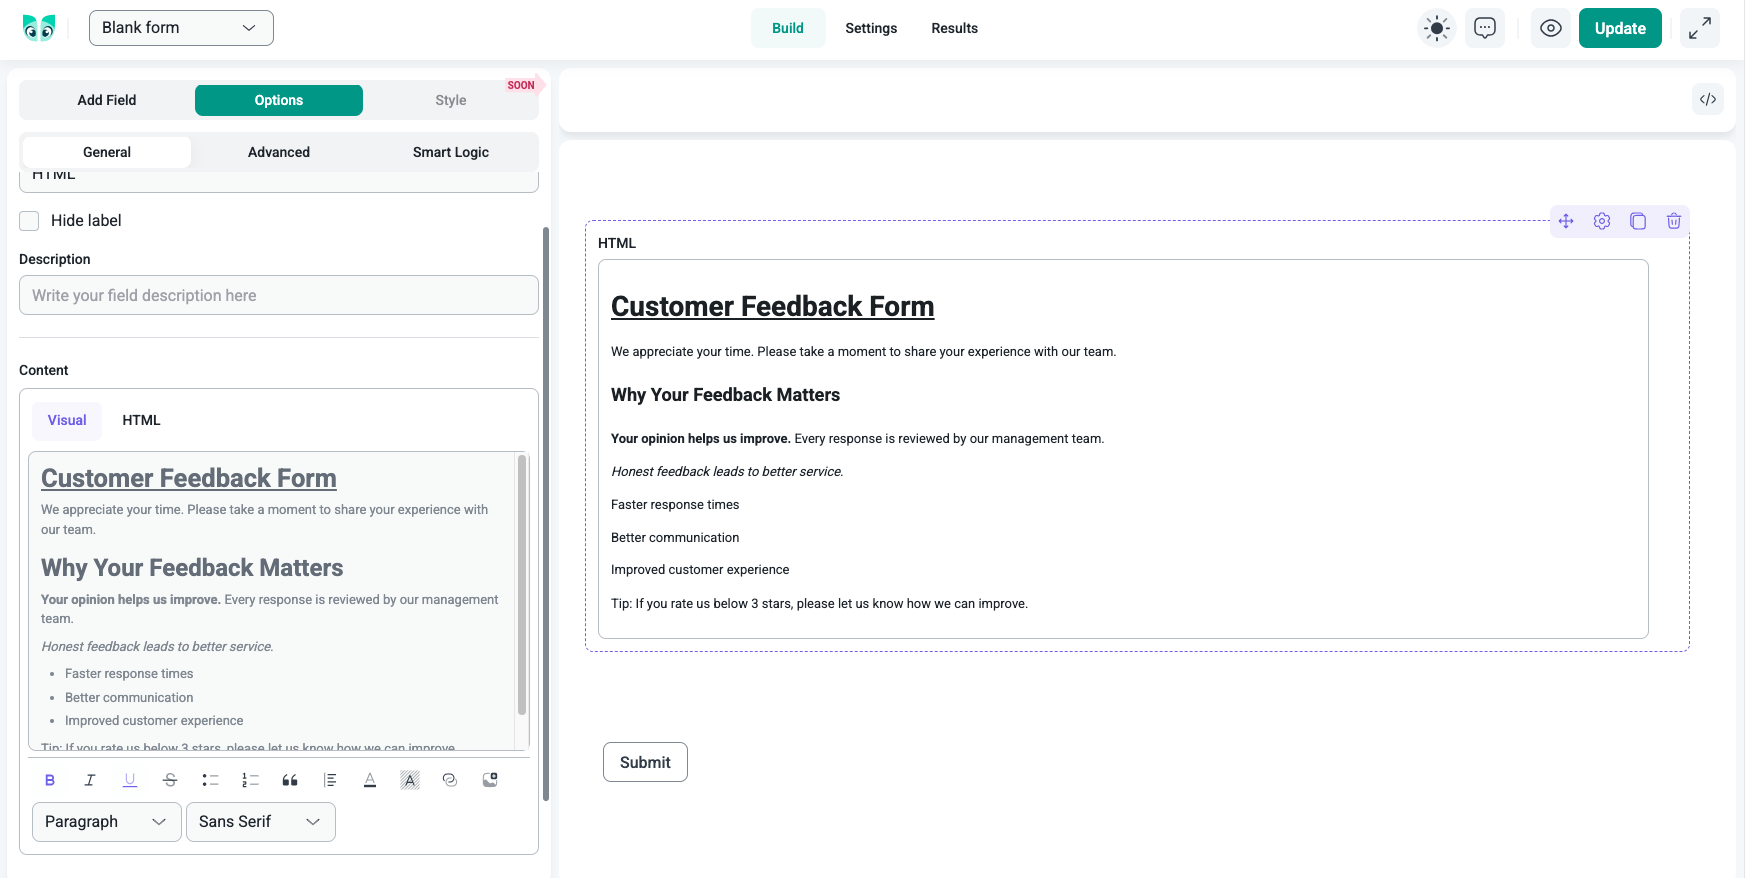Click the Tip line in preview
The height and width of the screenshot is (878, 1745).
coord(819,604)
